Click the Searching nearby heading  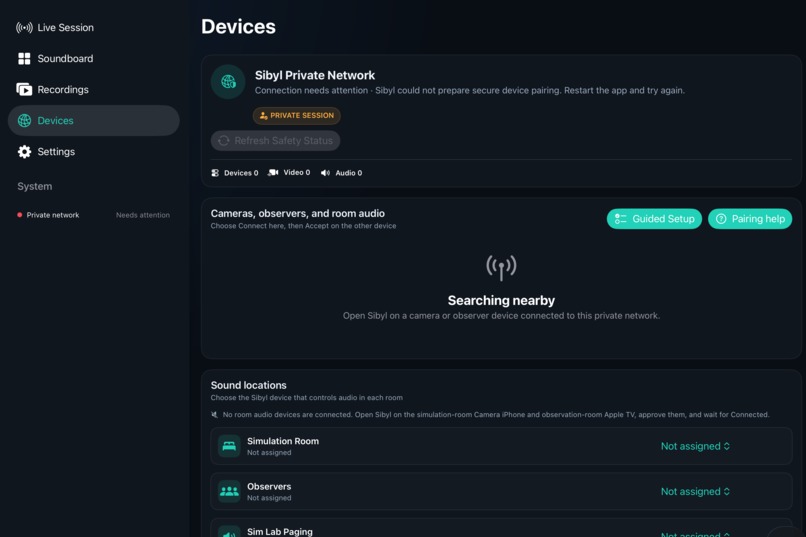pos(501,301)
